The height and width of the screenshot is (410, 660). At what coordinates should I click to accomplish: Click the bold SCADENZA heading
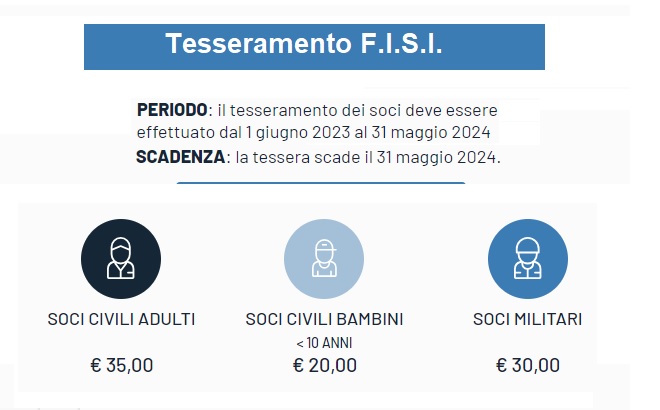[181, 157]
